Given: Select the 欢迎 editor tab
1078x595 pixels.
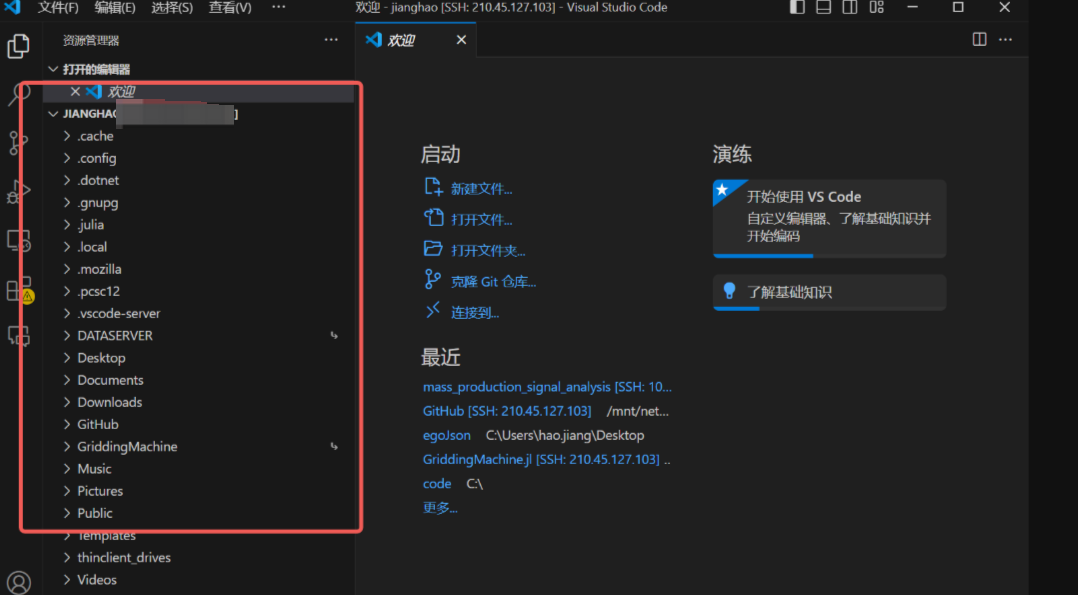Looking at the screenshot, I should [416, 40].
